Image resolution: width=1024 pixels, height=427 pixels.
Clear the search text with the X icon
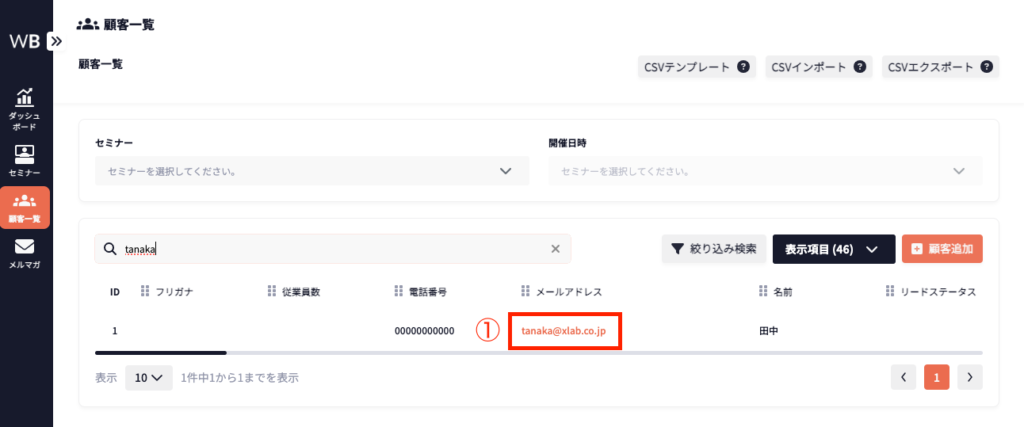pos(556,250)
